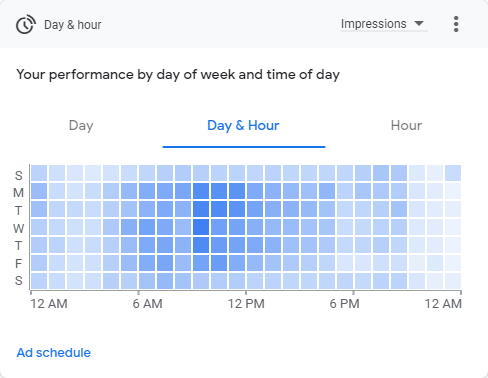This screenshot has width=488, height=378.
Task: Expand the Impressions metric dropdown
Action: point(384,24)
